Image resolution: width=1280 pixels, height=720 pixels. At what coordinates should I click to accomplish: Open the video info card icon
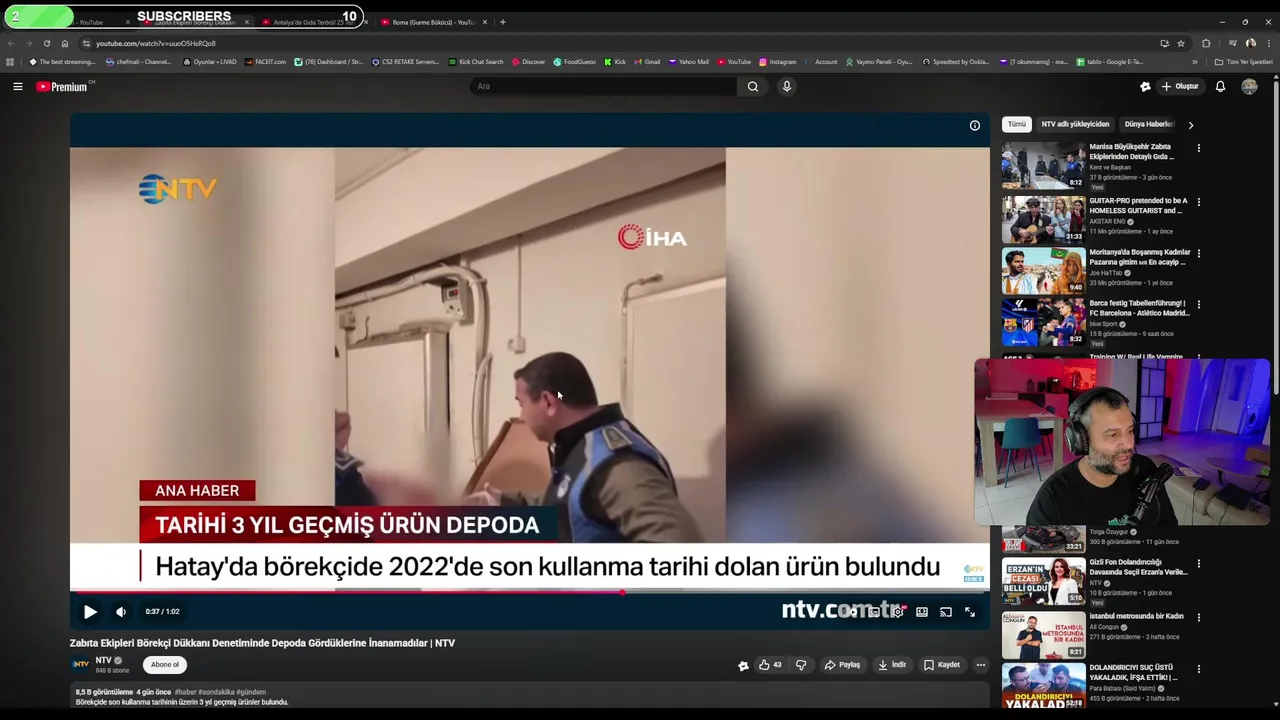click(974, 126)
